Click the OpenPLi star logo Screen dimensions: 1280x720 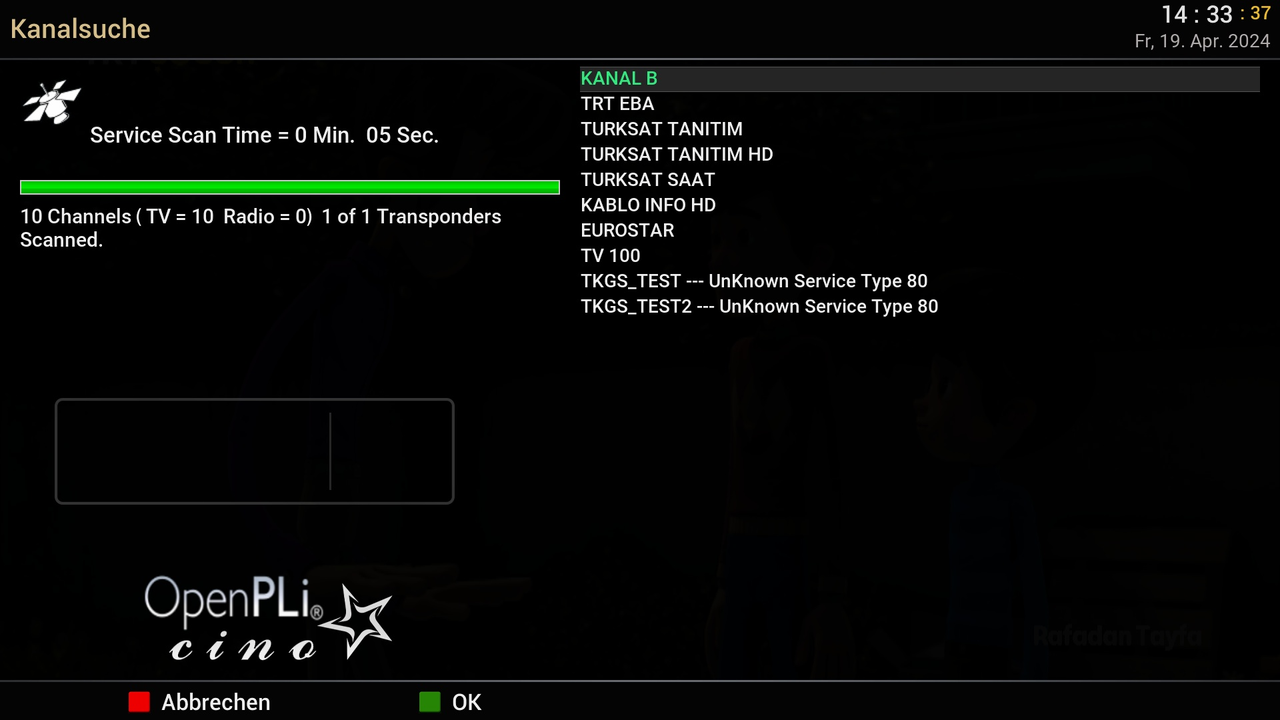click(x=268, y=622)
